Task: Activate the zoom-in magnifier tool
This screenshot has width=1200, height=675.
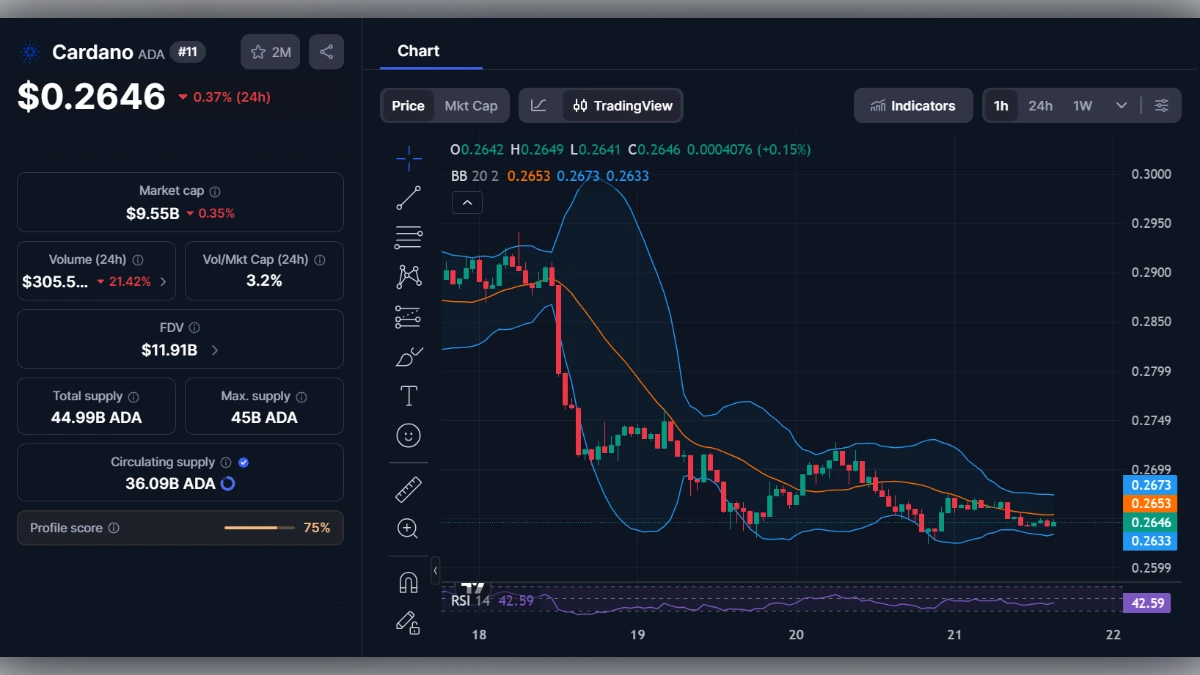Action: click(408, 528)
